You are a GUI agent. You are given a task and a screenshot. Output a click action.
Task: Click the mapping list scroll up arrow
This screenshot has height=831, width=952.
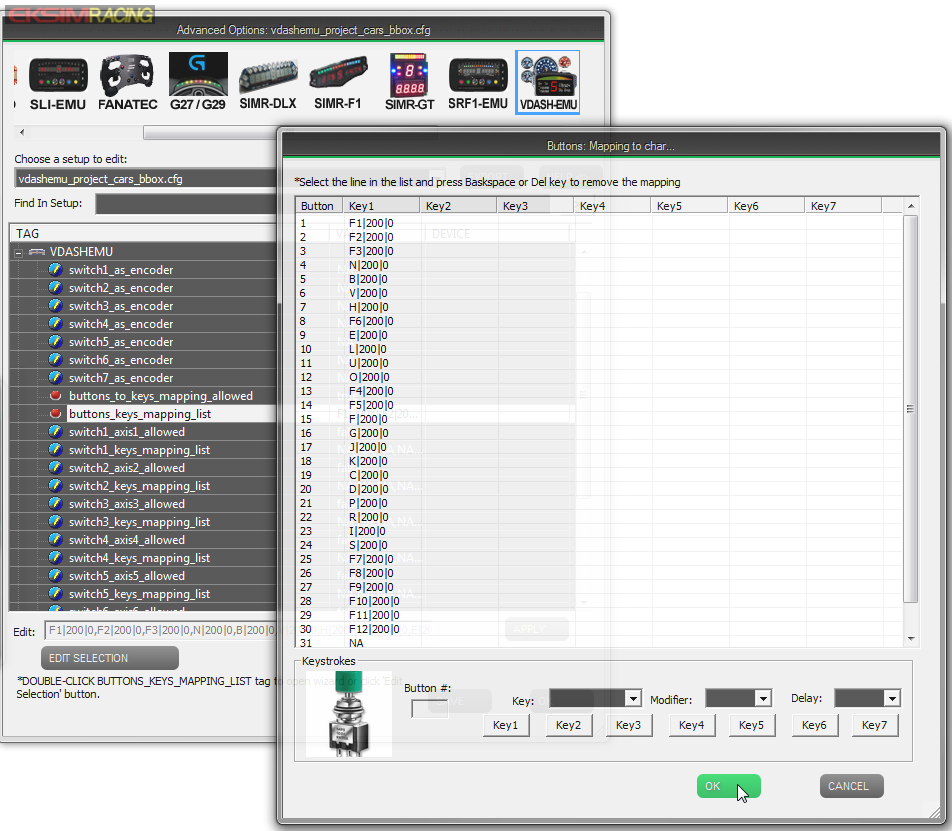(x=911, y=206)
